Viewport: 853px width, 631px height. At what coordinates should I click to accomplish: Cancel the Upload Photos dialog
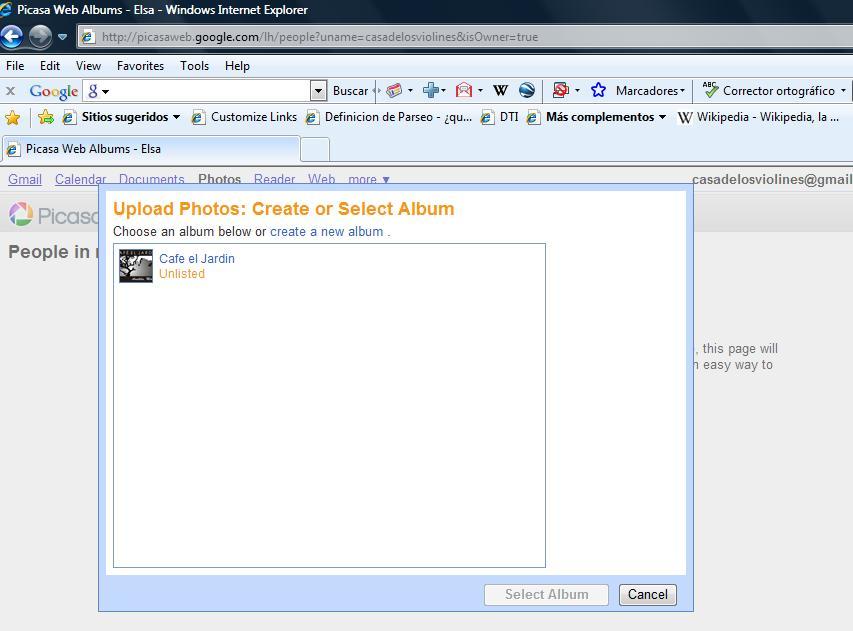(x=647, y=594)
